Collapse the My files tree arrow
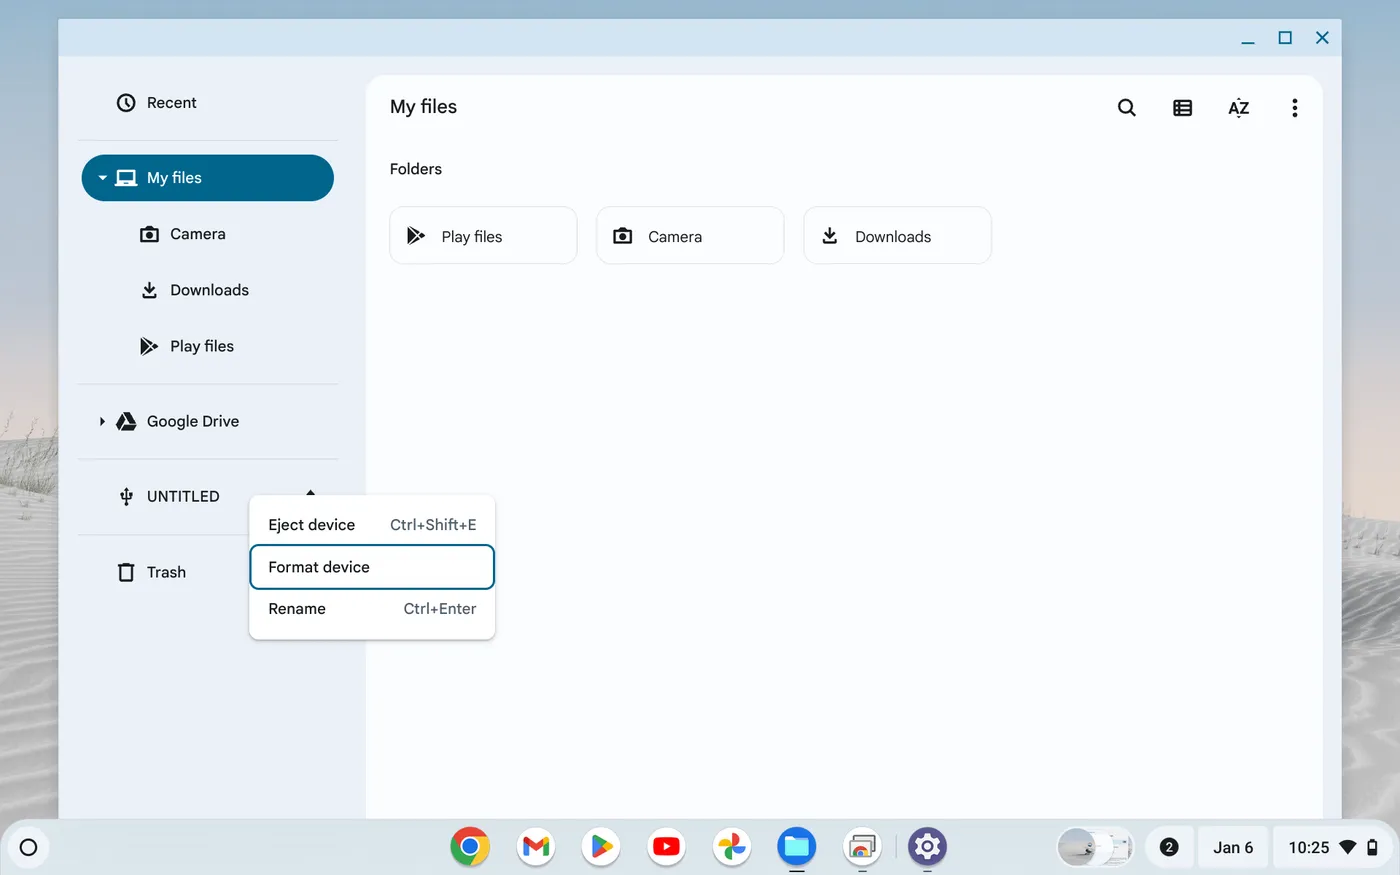Screen dimensions: 1400x875 (102, 178)
